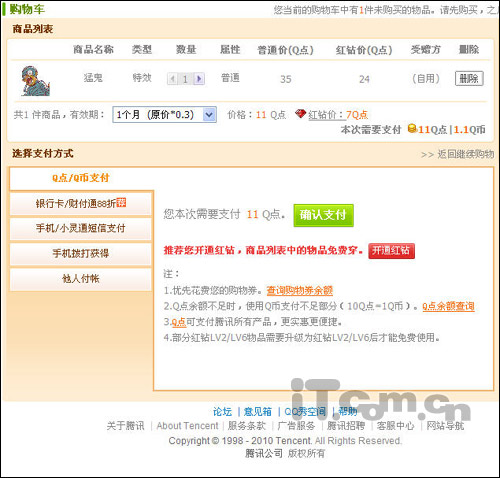This screenshot has height=478, width=500.
Task: Select the 手机/小灵通短信支付 tab
Action: point(81,228)
